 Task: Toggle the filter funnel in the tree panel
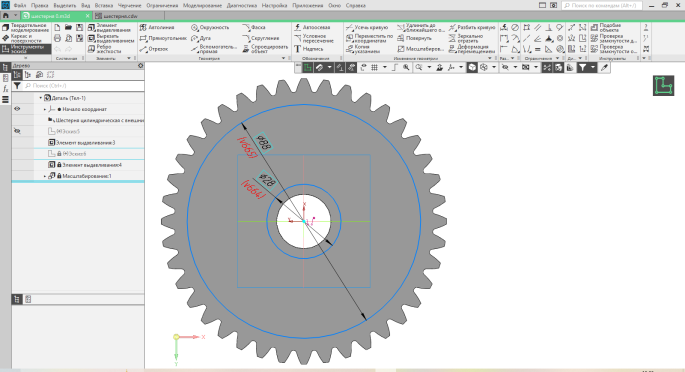click(x=17, y=86)
